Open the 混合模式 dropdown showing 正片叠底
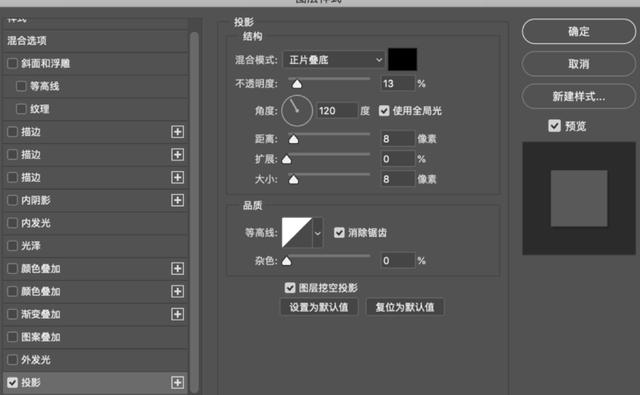Screen dimensions: 640x395 pyautogui.click(x=334, y=60)
